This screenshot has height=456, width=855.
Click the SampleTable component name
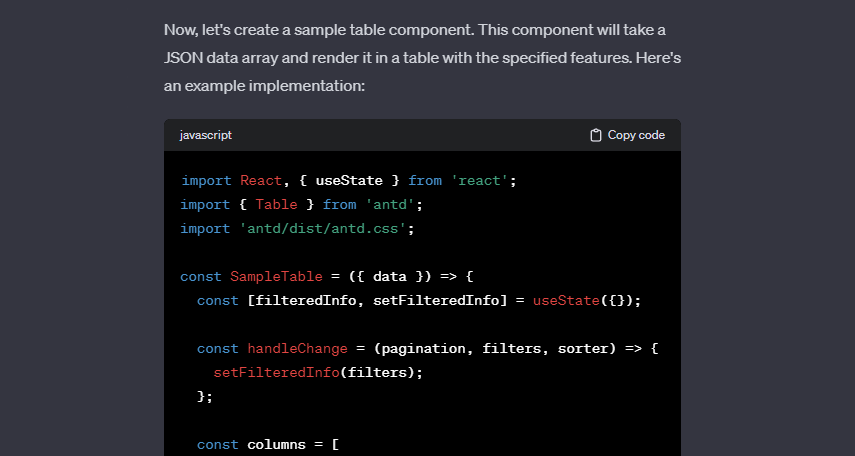(276, 277)
